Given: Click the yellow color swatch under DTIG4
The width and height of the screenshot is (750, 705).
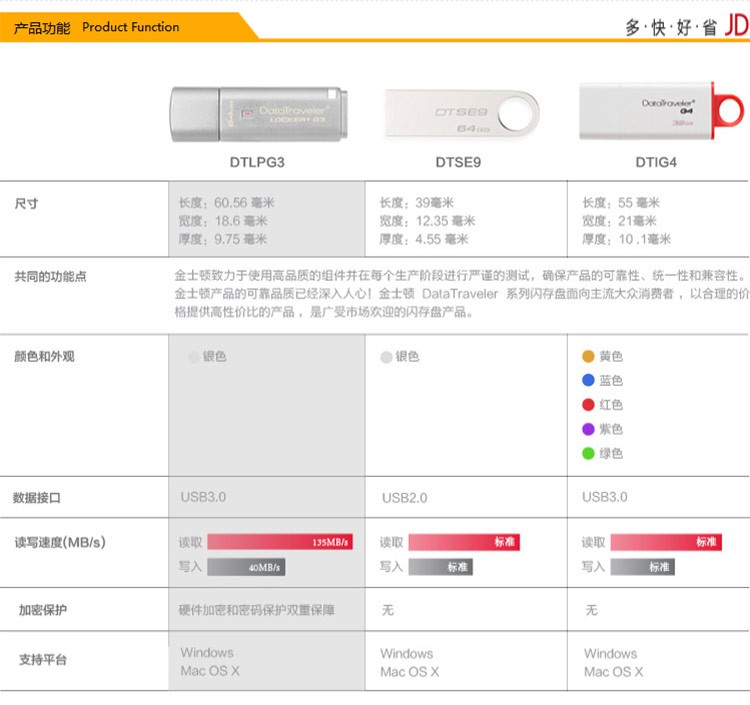Looking at the screenshot, I should 588,356.
